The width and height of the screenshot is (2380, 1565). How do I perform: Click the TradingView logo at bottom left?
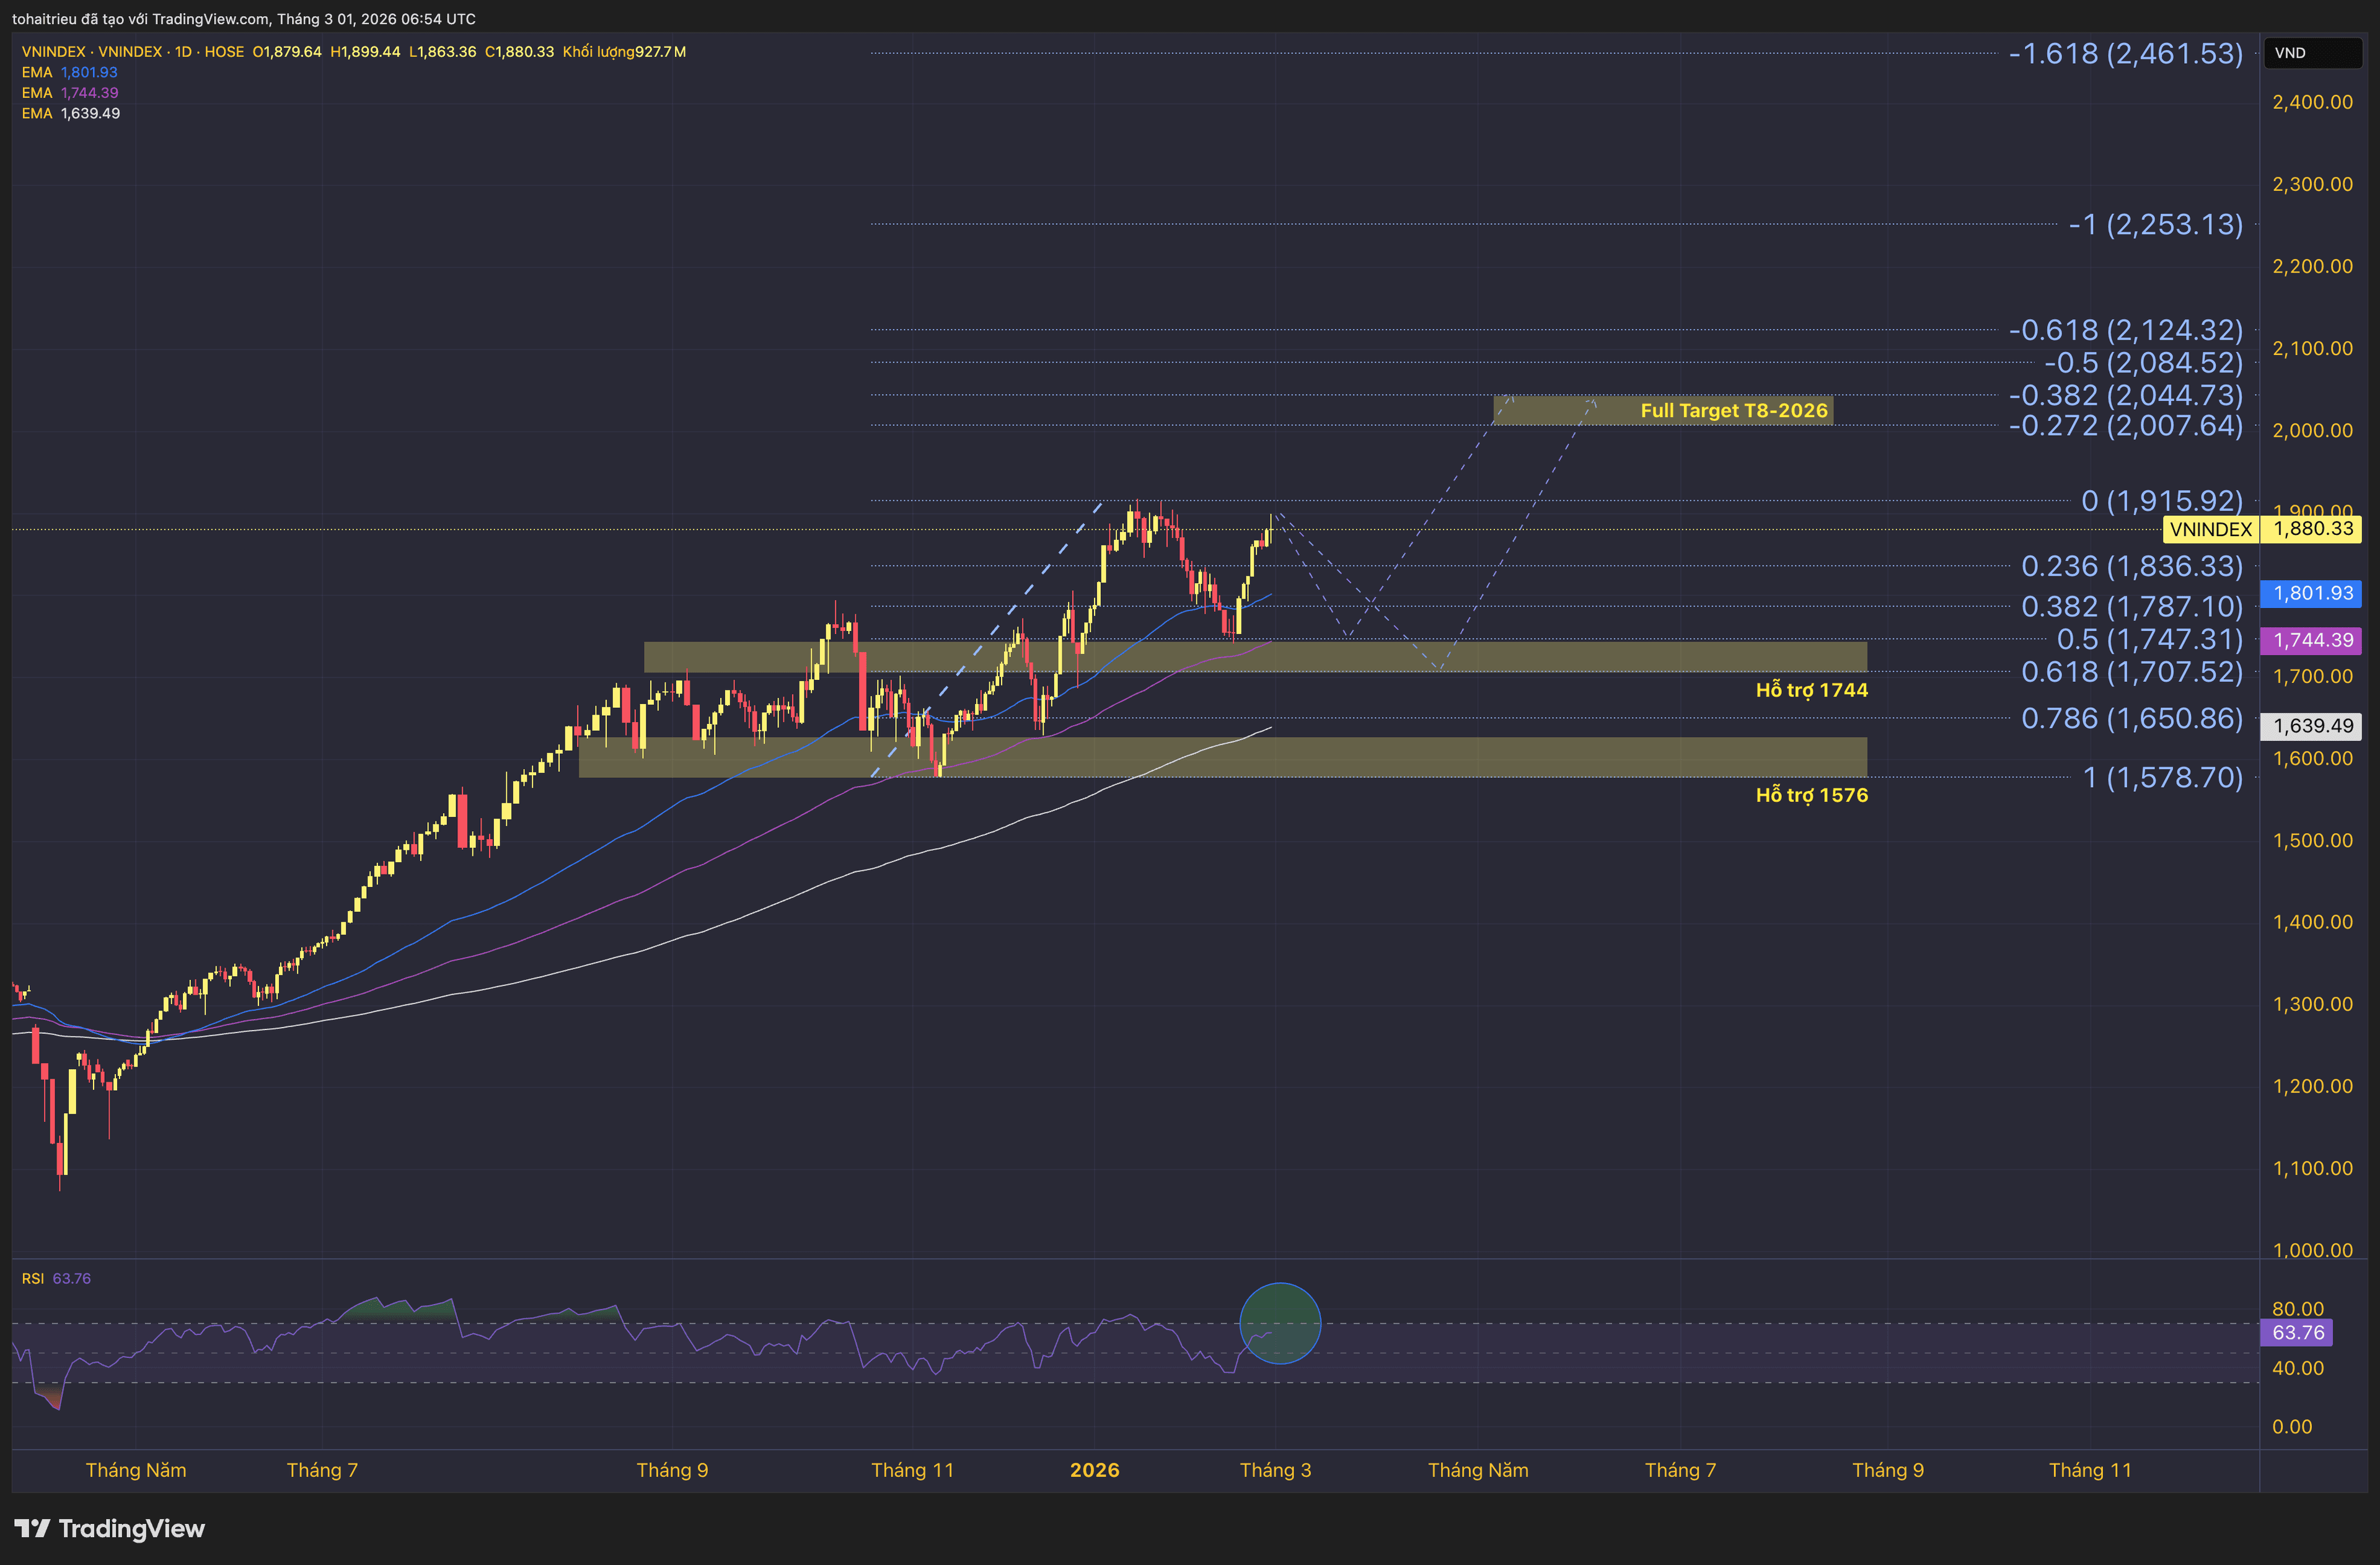(x=109, y=1528)
